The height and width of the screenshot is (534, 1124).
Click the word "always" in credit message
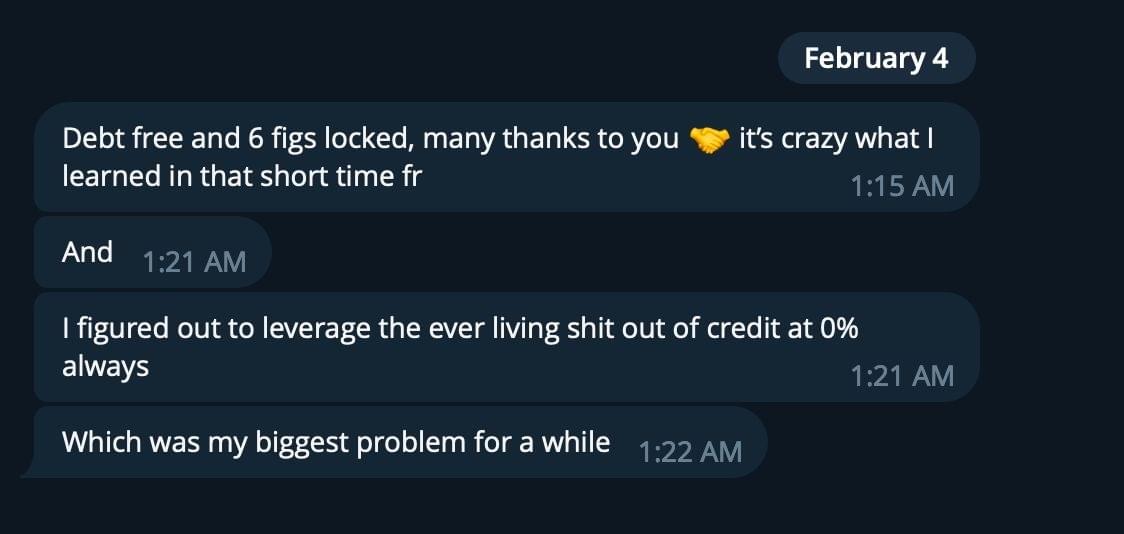105,366
